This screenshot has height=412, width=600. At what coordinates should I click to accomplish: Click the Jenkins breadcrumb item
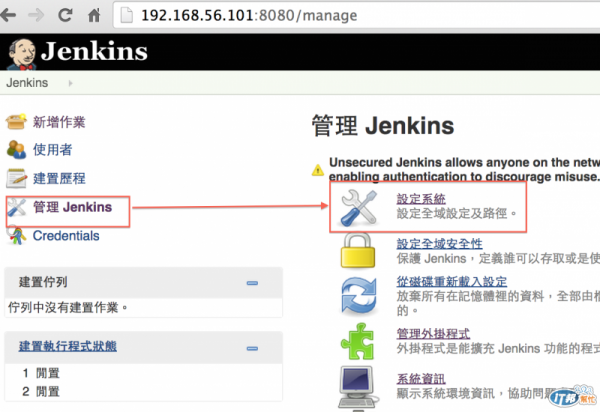[27, 83]
